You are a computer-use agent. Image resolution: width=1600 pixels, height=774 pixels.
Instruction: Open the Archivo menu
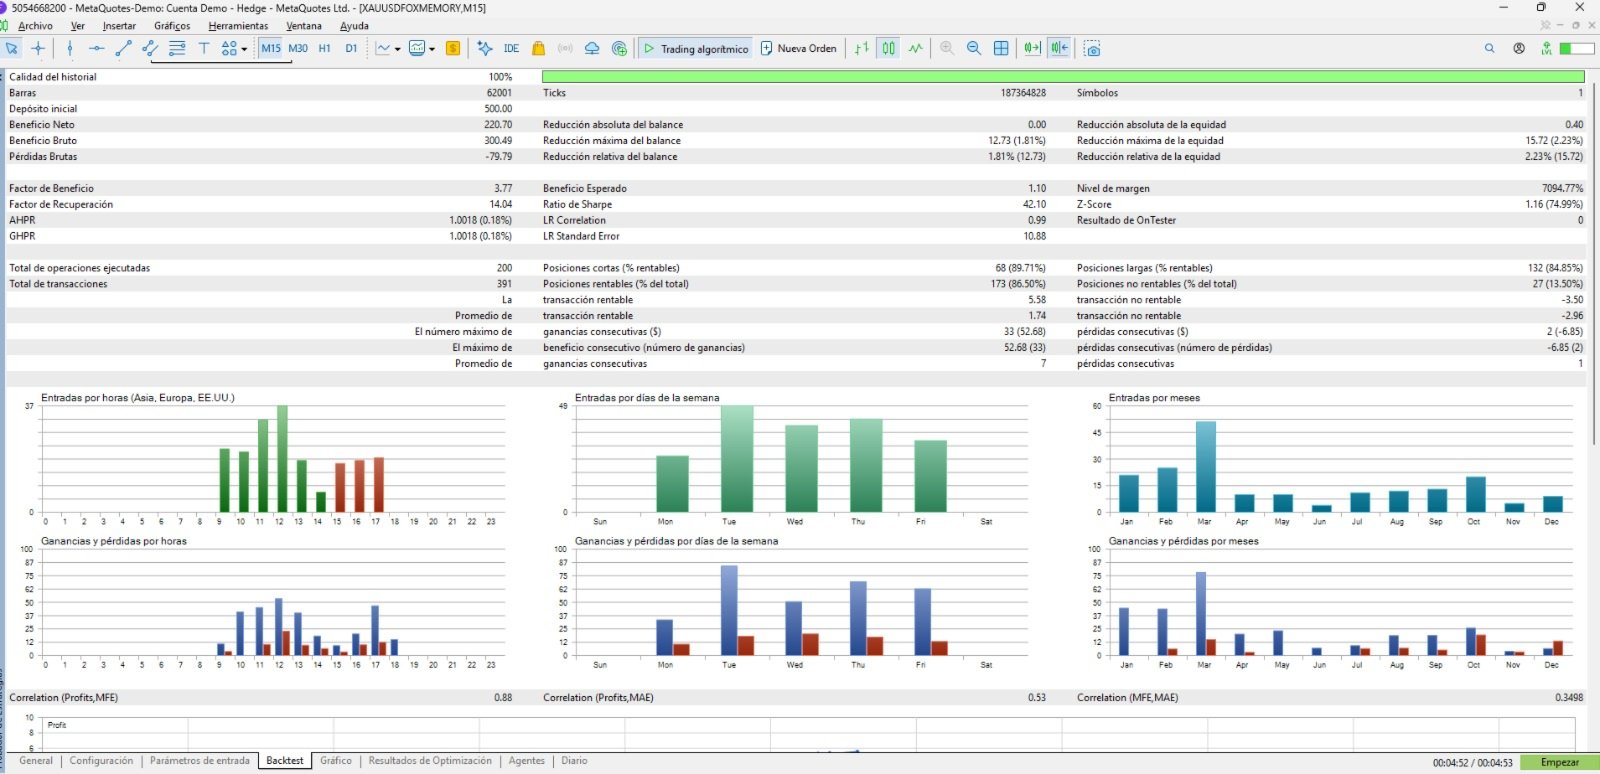(35, 26)
